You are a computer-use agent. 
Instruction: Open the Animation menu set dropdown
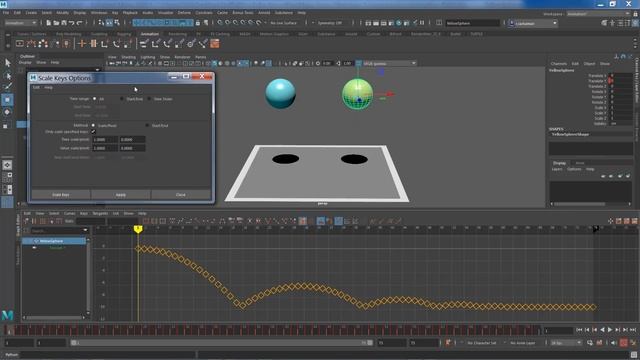pos(20,23)
